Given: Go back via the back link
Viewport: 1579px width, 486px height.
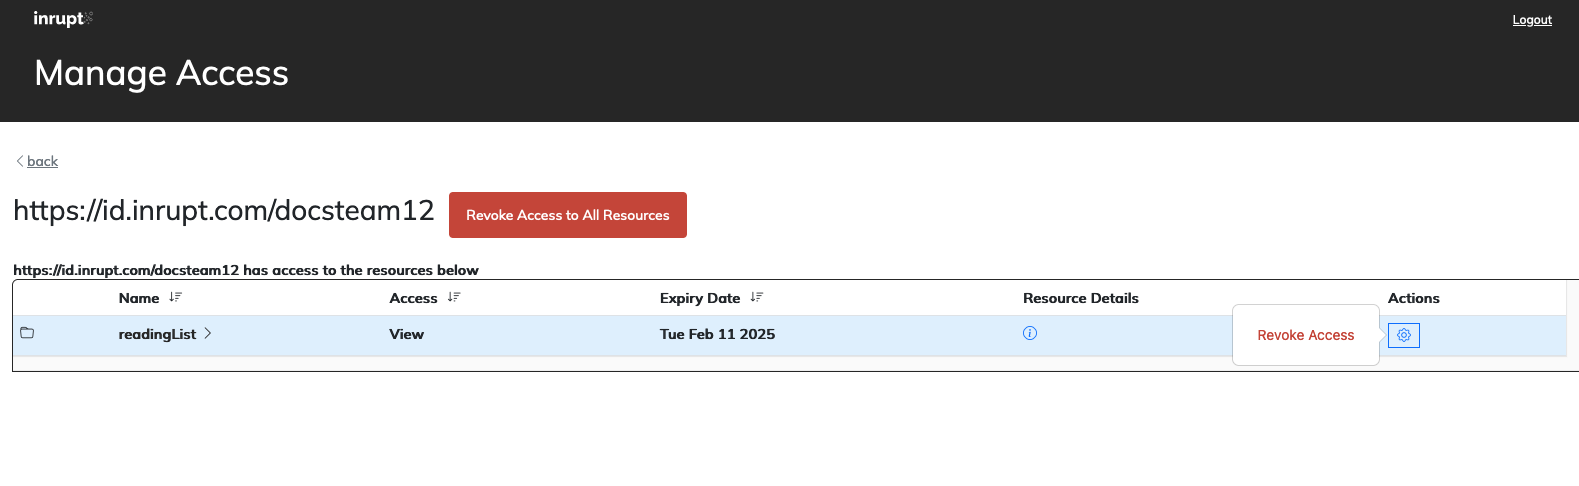Looking at the screenshot, I should (42, 161).
